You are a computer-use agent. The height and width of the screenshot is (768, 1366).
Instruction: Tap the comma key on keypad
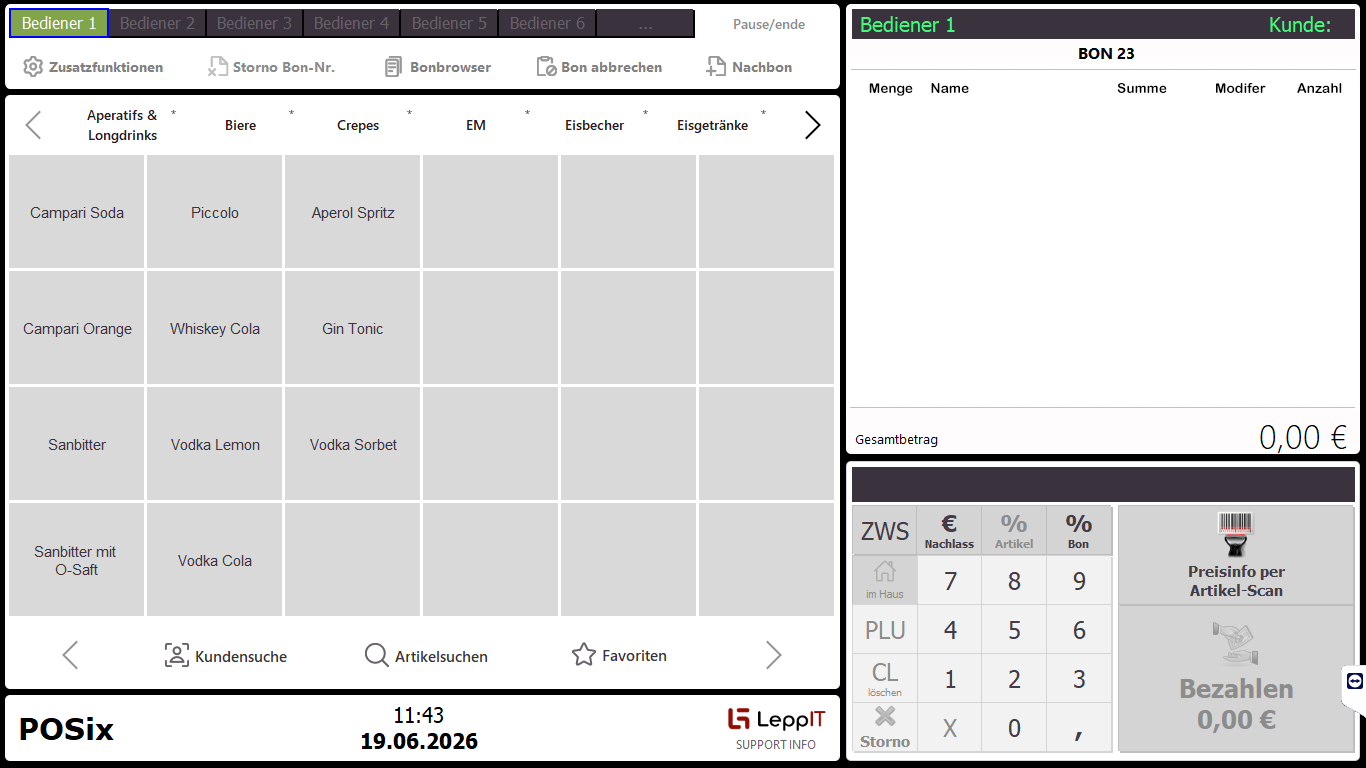click(x=1079, y=727)
